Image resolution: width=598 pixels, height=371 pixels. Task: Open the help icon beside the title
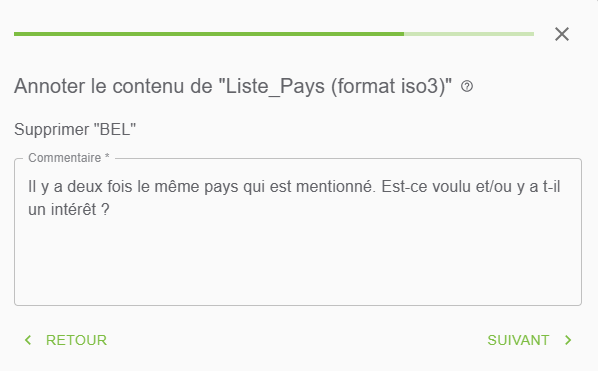(467, 87)
